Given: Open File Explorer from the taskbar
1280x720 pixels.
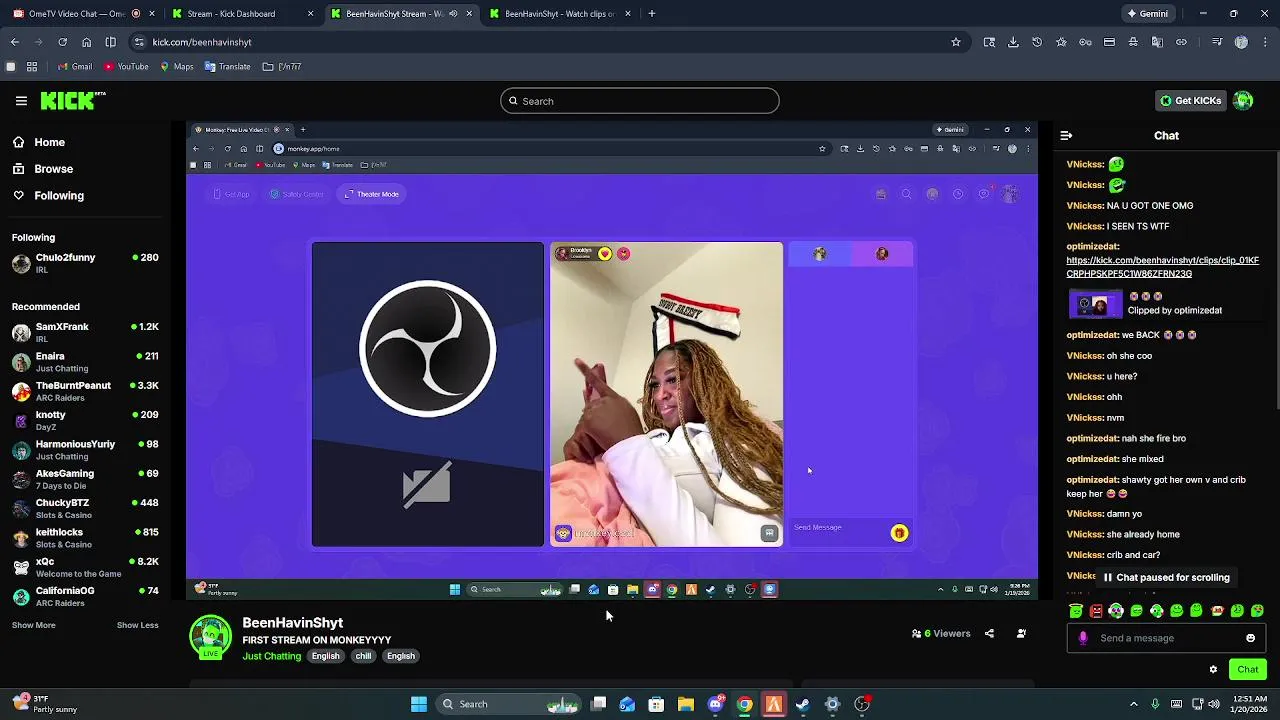Looking at the screenshot, I should (x=686, y=705).
